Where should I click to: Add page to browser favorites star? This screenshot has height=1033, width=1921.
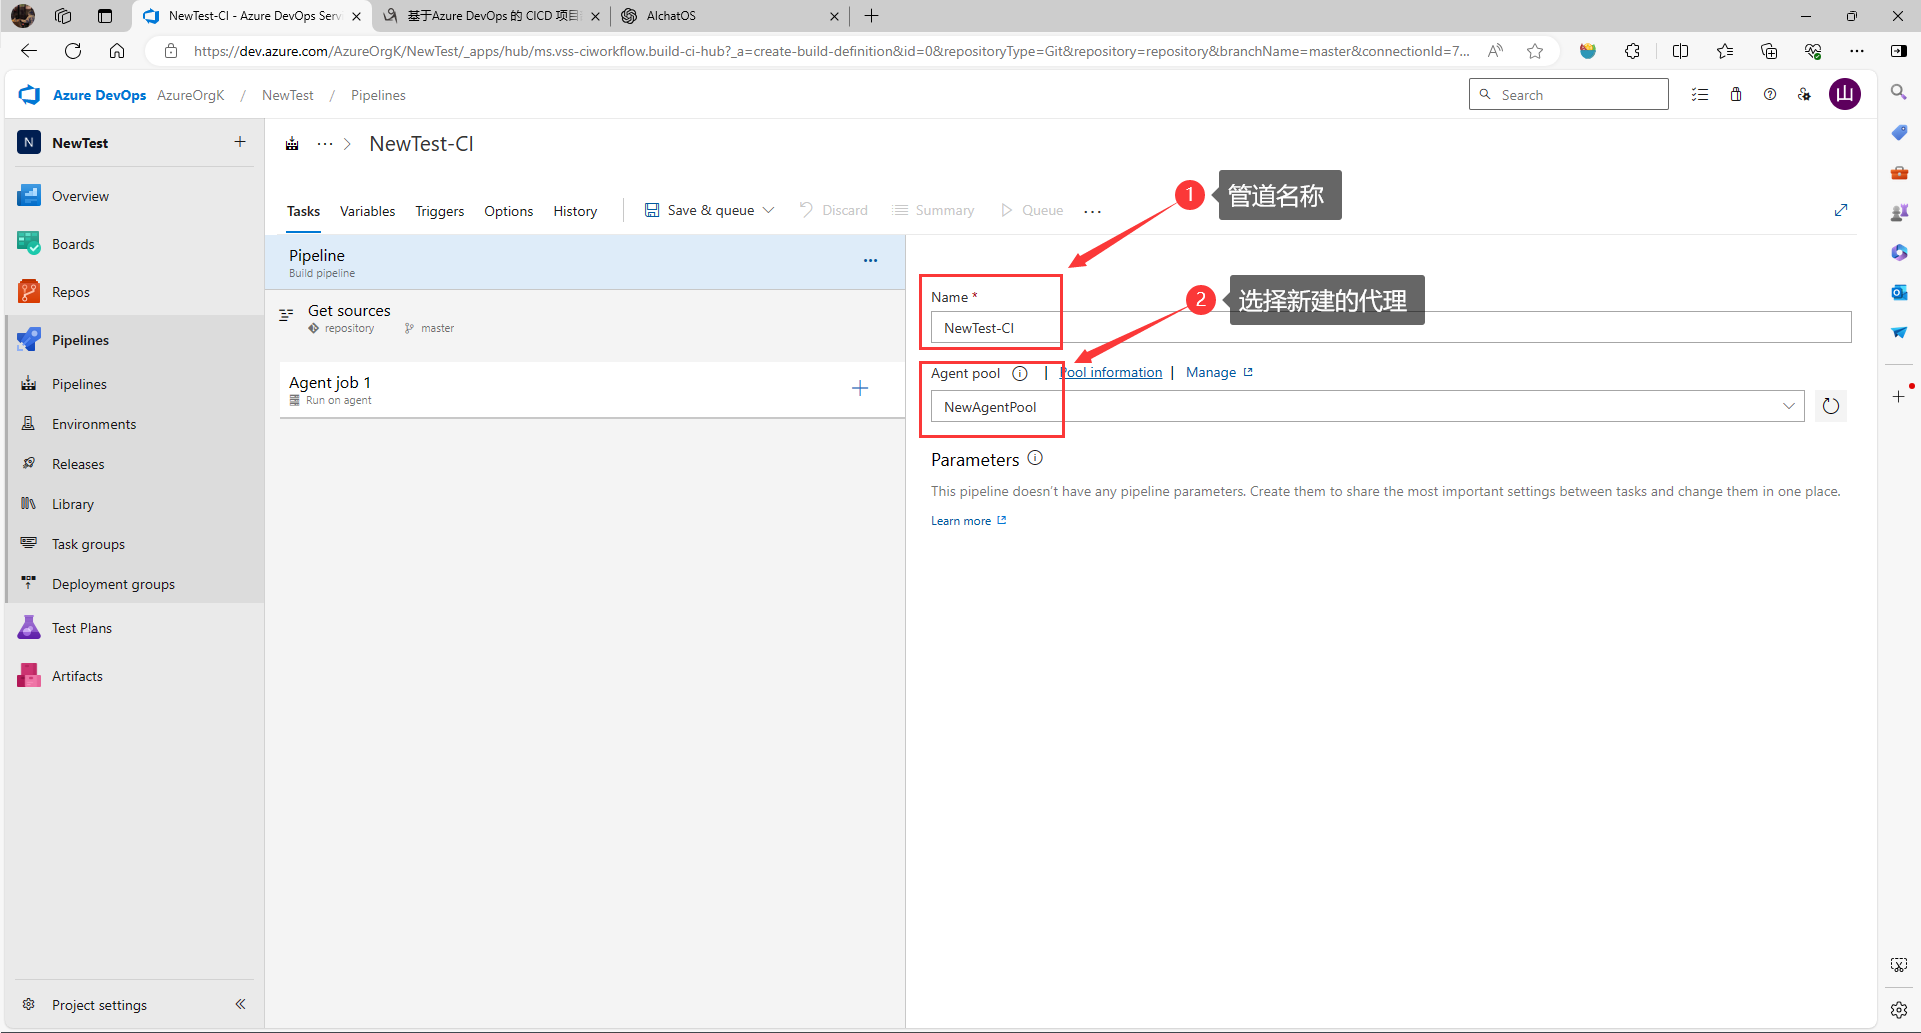coord(1535,51)
